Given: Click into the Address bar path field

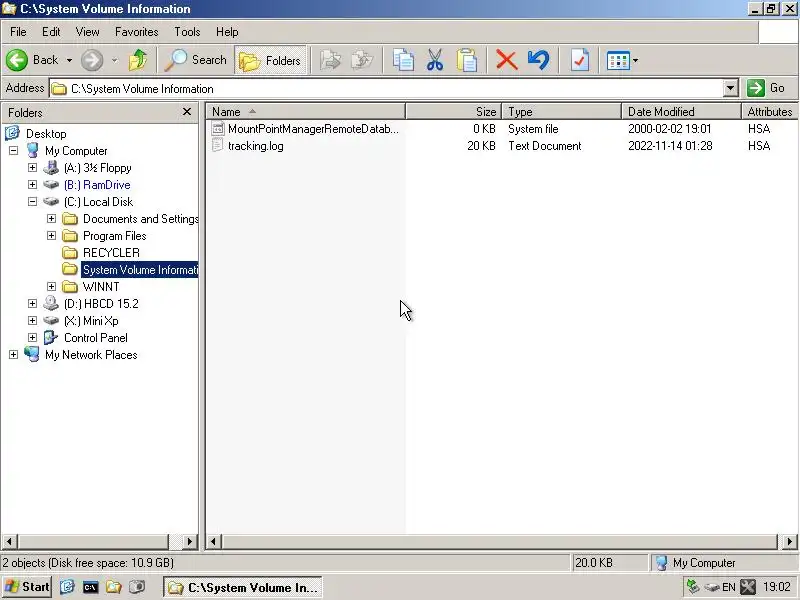Looking at the screenshot, I should tap(386, 88).
